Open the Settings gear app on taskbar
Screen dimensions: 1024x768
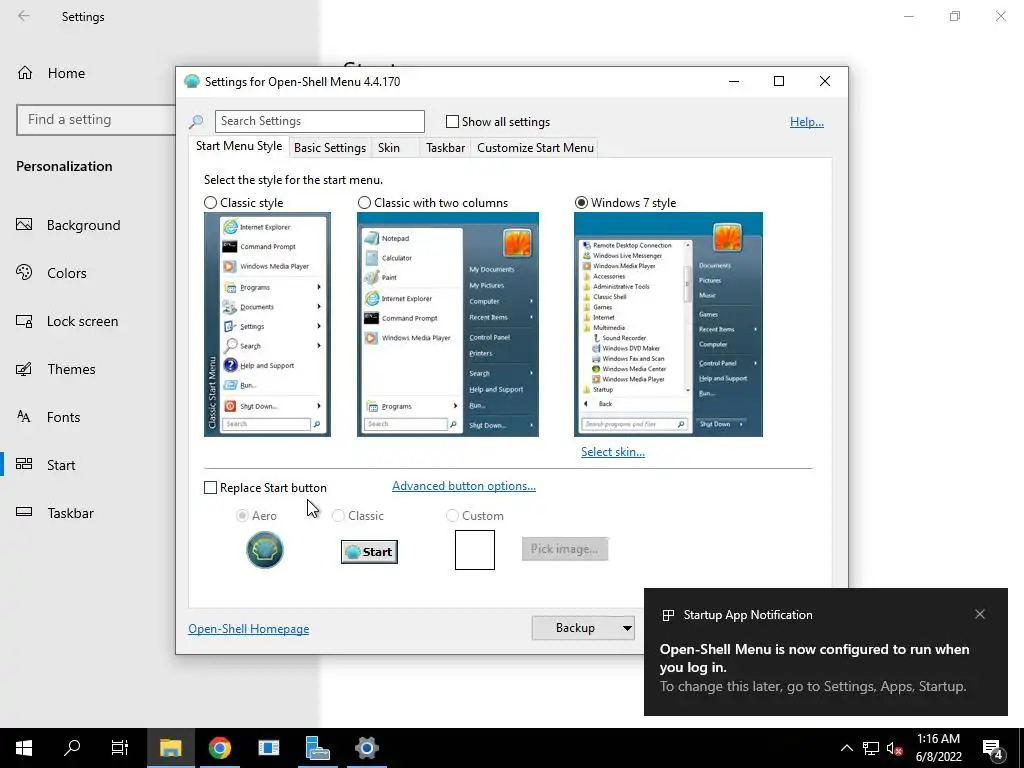point(367,748)
